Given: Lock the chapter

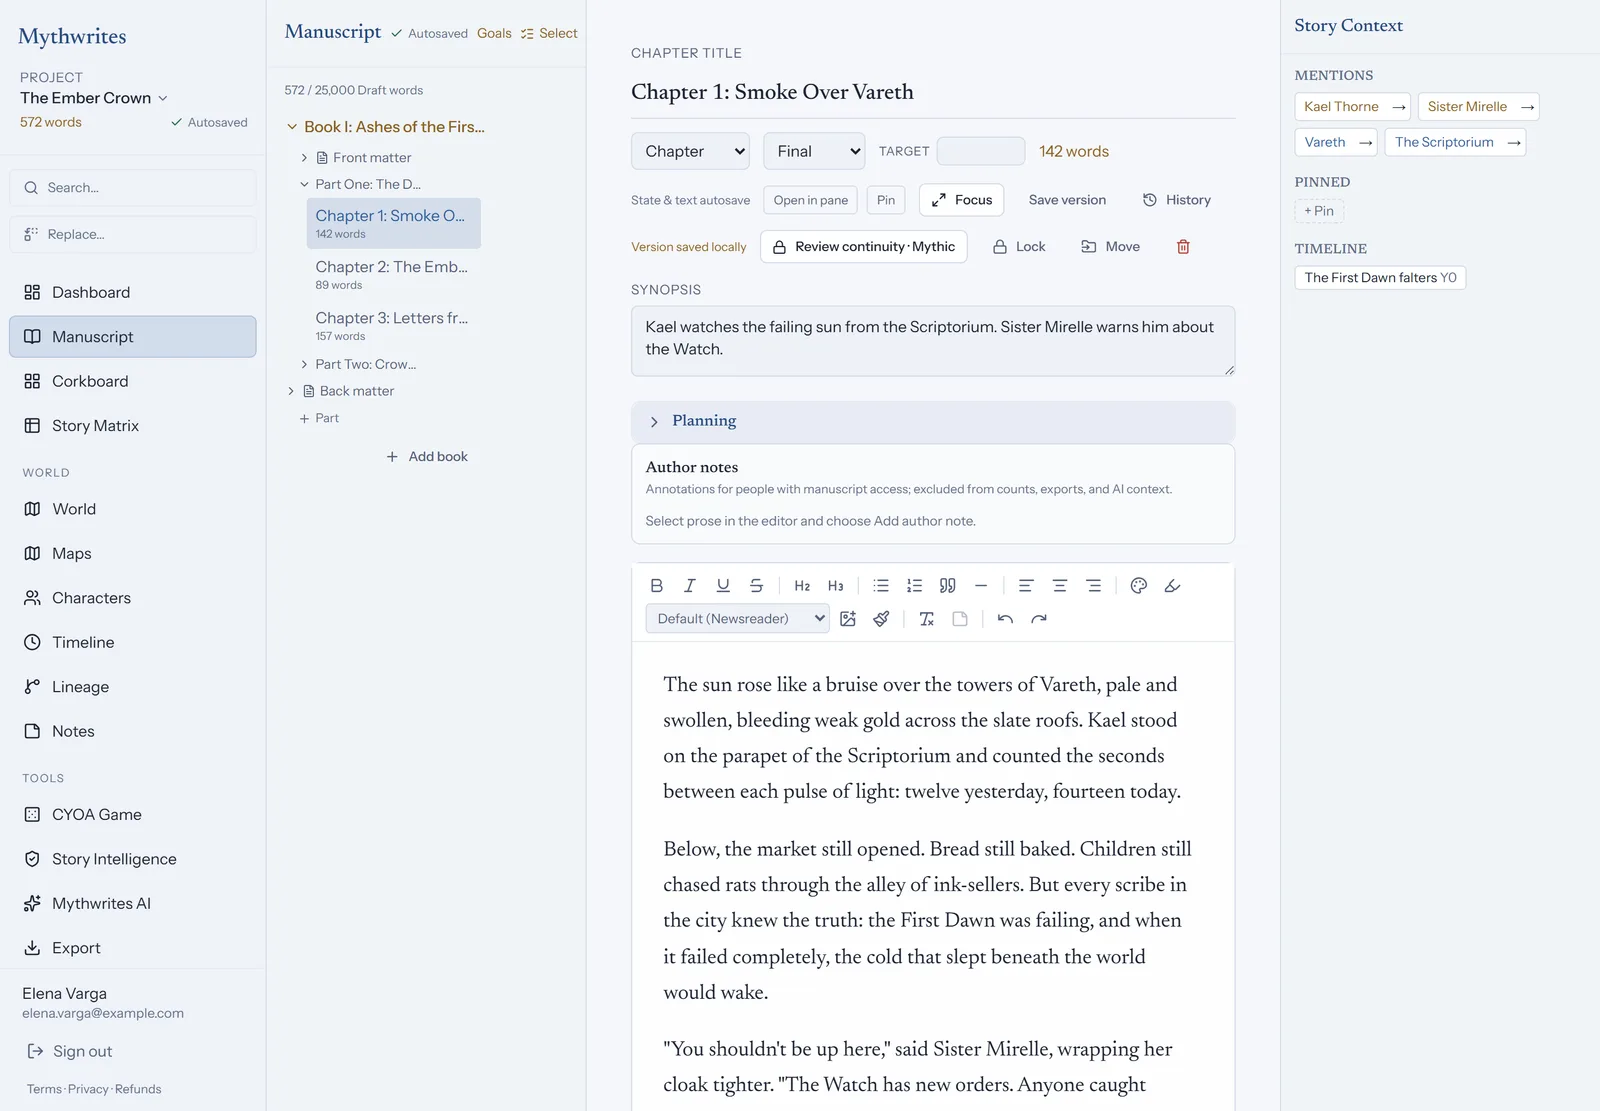Looking at the screenshot, I should tap(1019, 247).
